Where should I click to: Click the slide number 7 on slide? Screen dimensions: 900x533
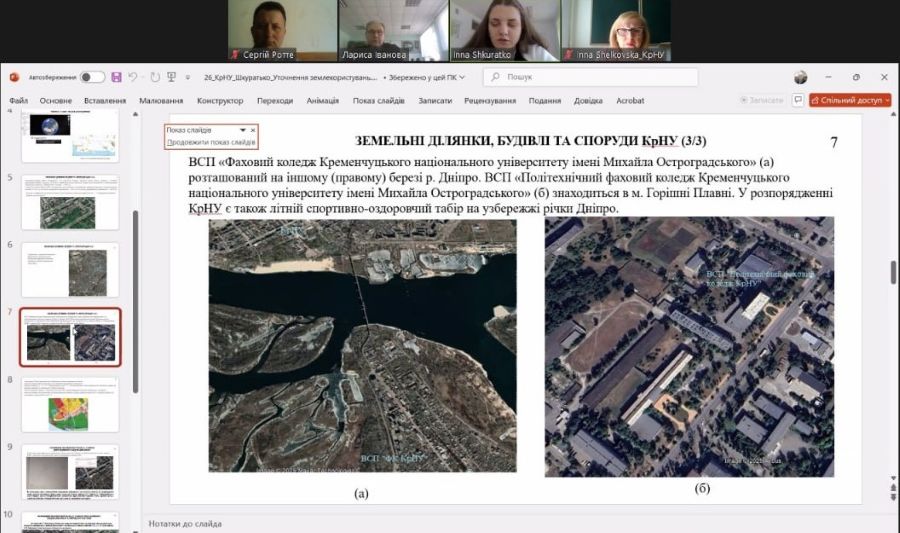[834, 142]
